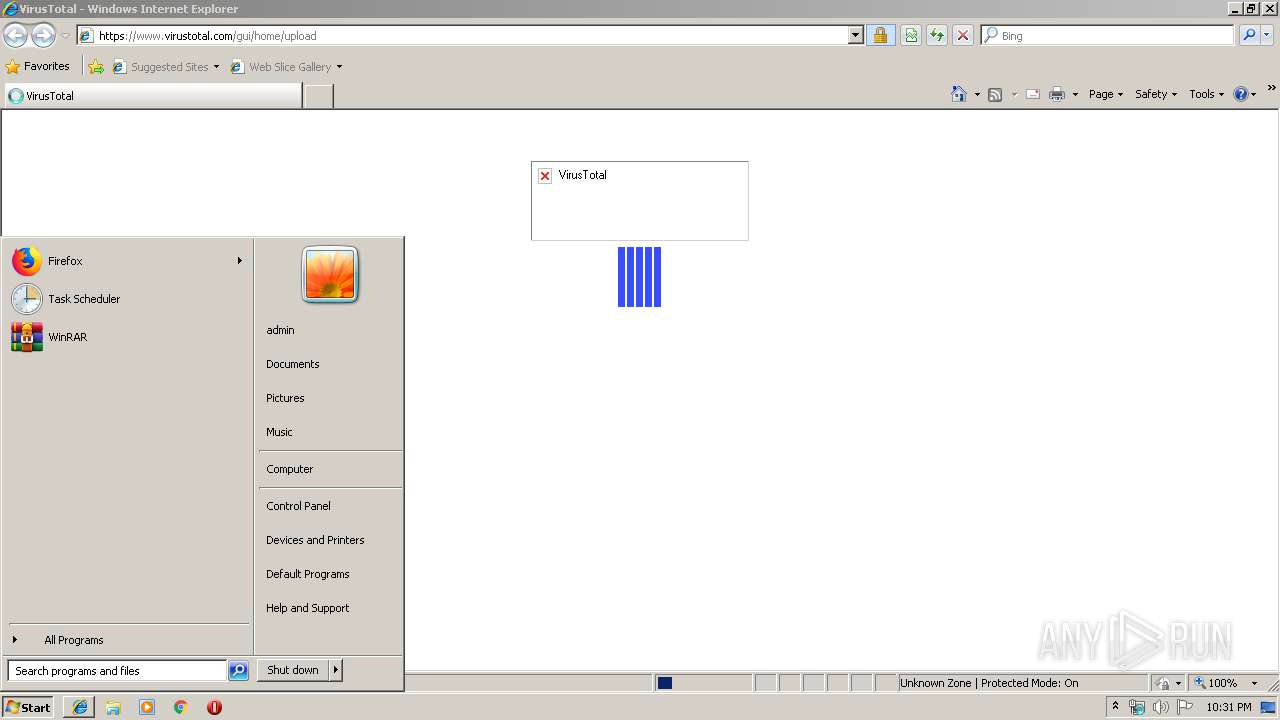The width and height of the screenshot is (1280, 720).
Task: Click the Start button
Action: (x=28, y=707)
